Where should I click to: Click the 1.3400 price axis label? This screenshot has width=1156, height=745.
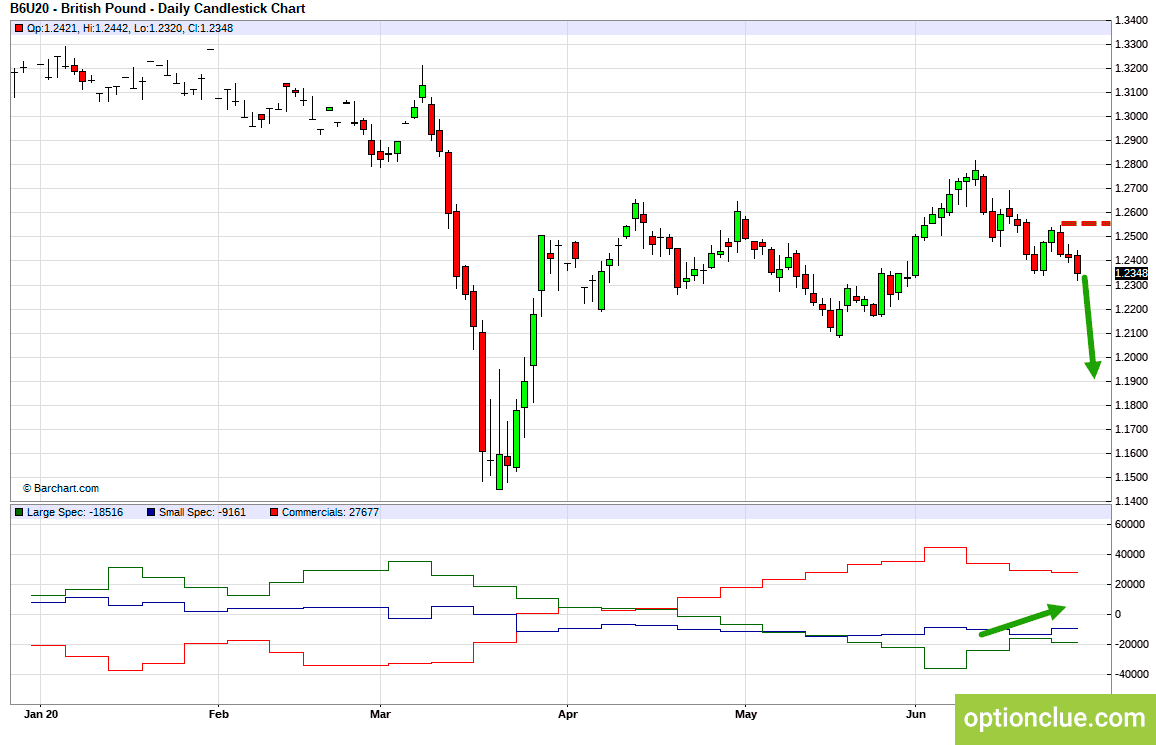point(1131,20)
